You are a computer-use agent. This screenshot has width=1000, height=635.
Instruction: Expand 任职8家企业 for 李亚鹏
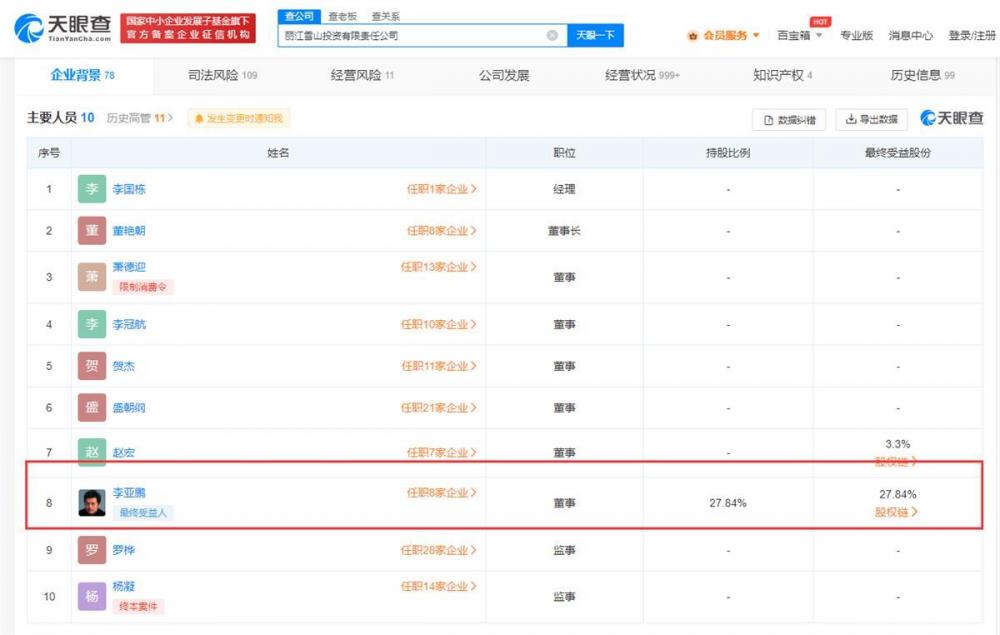(441, 493)
